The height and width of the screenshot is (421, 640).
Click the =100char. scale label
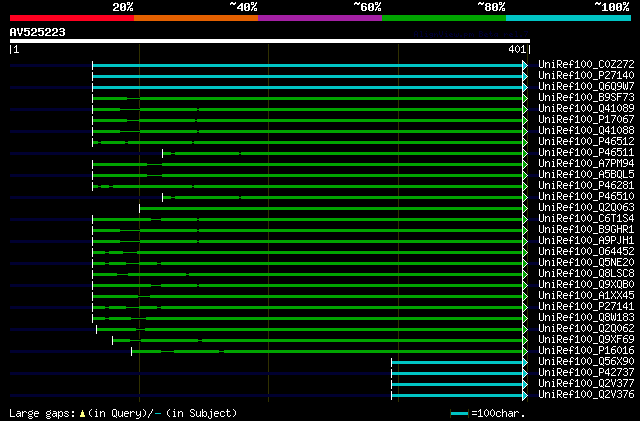[x=498, y=413]
